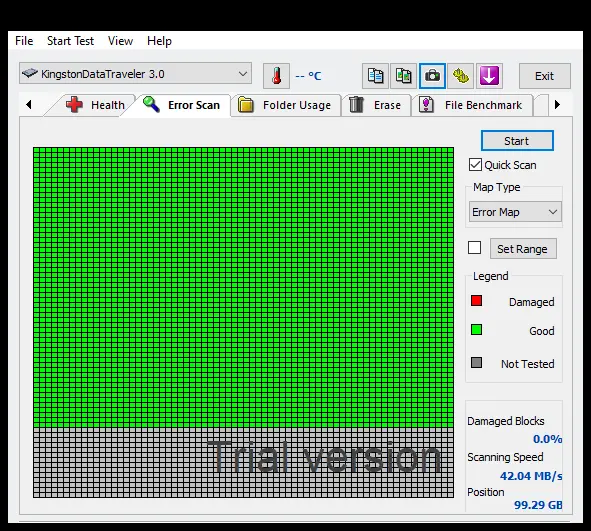This screenshot has height=531, width=591.
Task: Switch to the Health tab
Action: 92,105
